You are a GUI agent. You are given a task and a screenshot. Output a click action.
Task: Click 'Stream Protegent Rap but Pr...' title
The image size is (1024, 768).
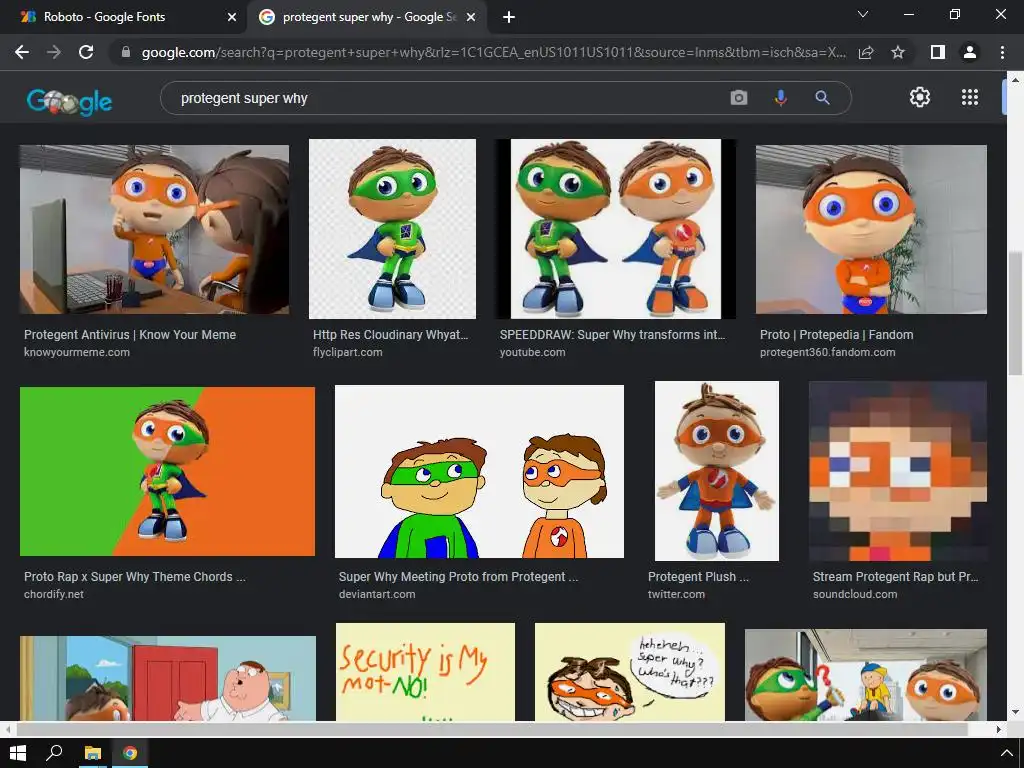click(x=895, y=577)
